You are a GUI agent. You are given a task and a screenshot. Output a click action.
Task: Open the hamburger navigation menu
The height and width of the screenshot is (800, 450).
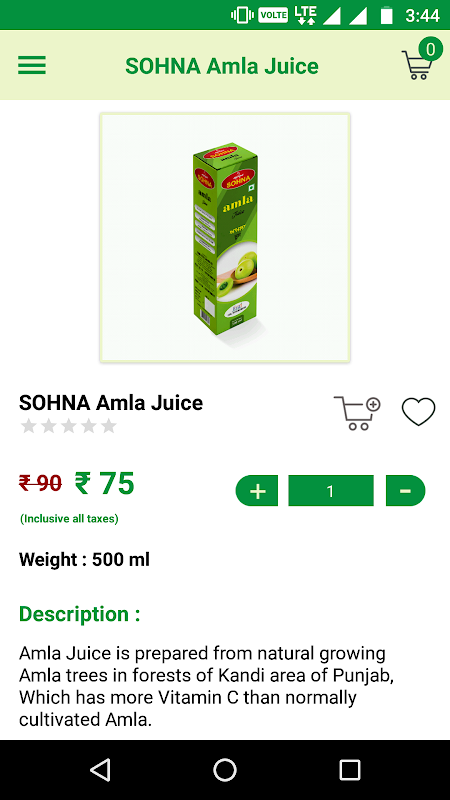[32, 65]
